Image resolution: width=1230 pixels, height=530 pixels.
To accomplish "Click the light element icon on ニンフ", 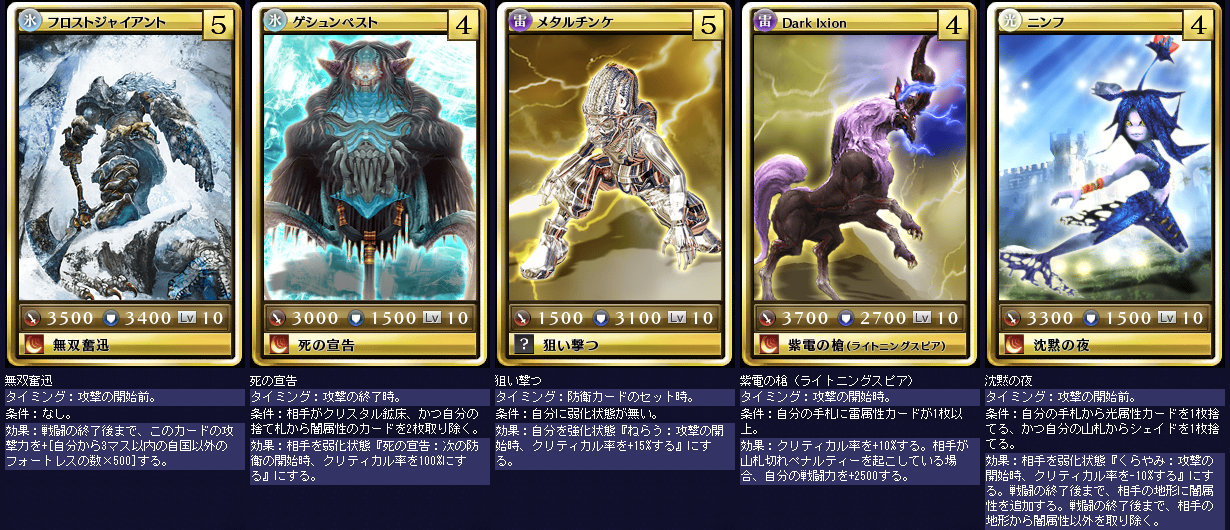I will pos(1010,21).
